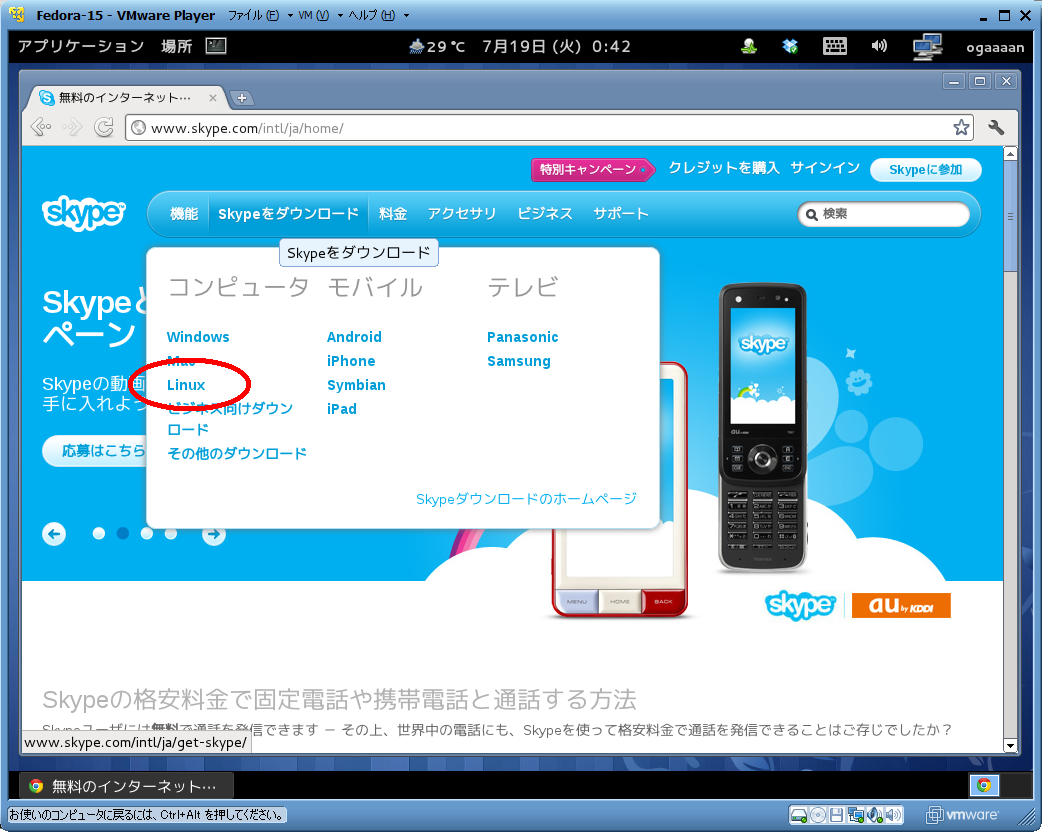Click the VMware floppy device icon

point(837,814)
